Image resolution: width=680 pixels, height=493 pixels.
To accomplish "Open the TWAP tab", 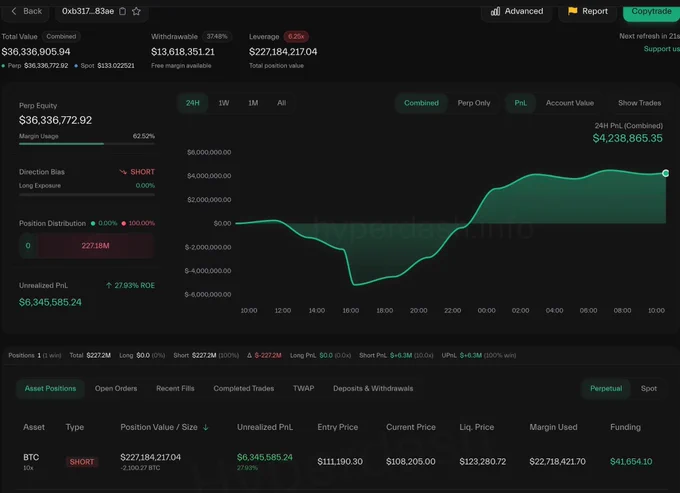I will click(x=304, y=389).
